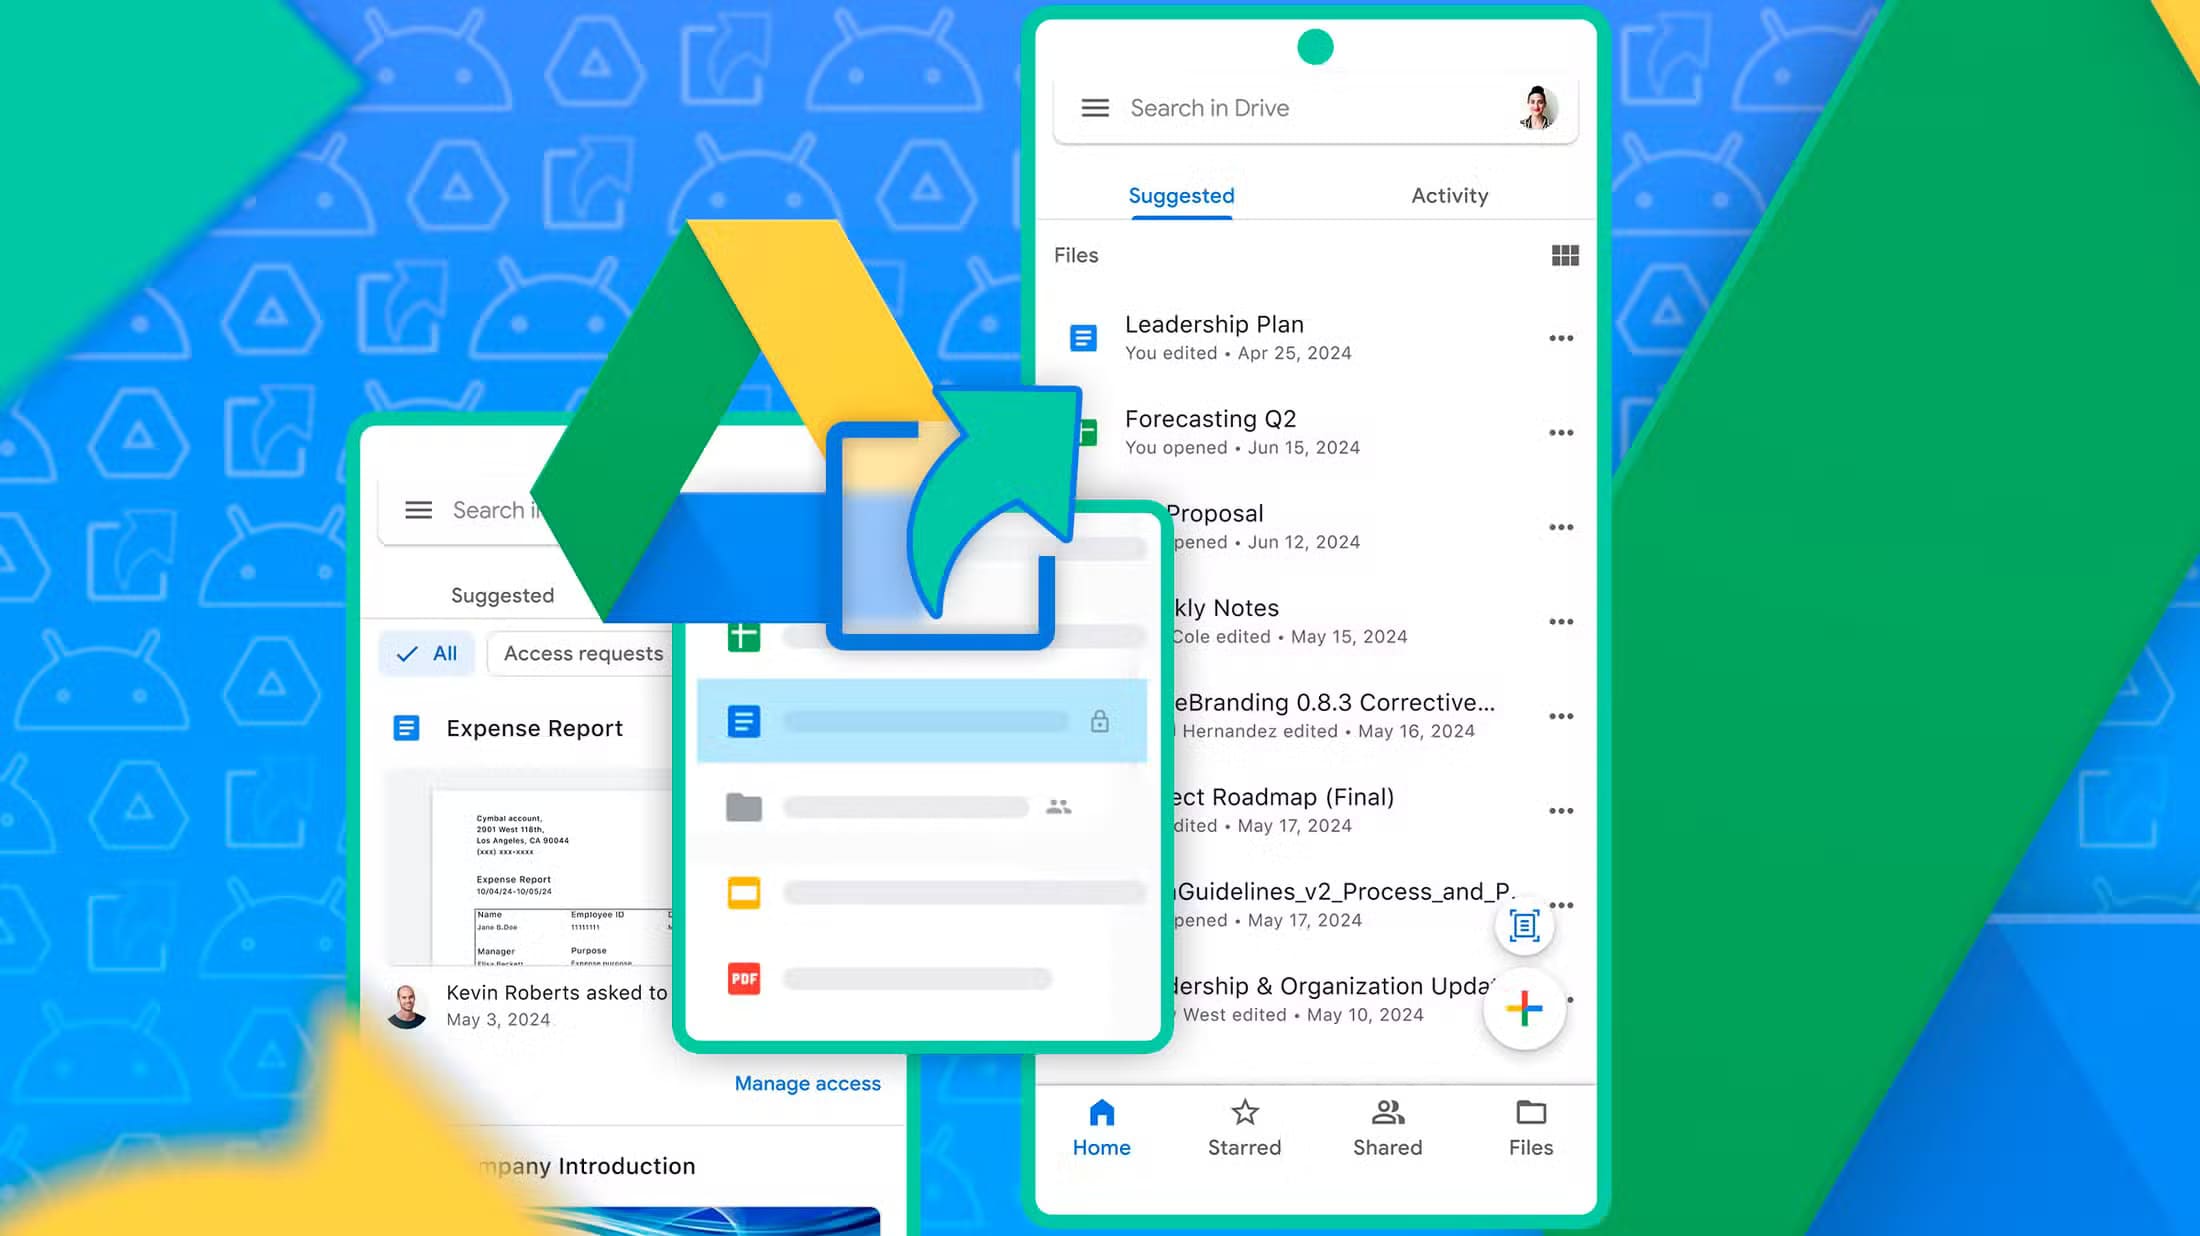Click the lock icon on the document
This screenshot has width=2200, height=1236.
coord(1098,721)
